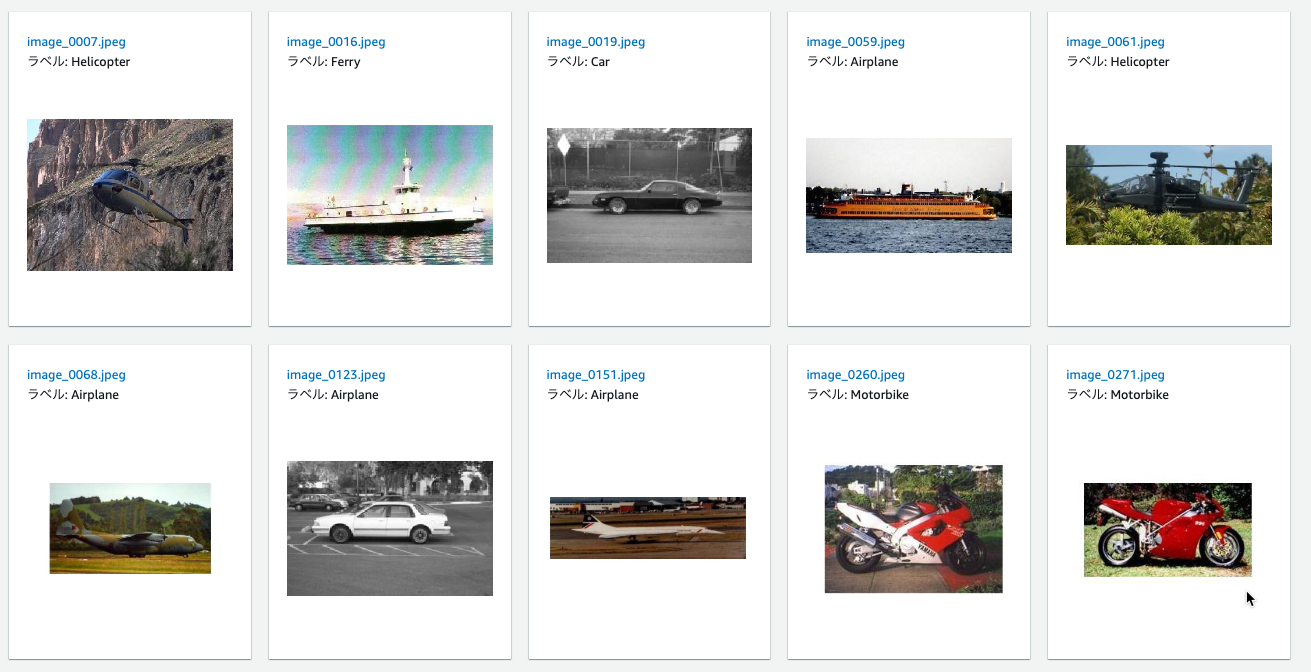Select the dark military helicopter thumbnail
Viewport: 1311px width, 672px height.
pos(1169,195)
